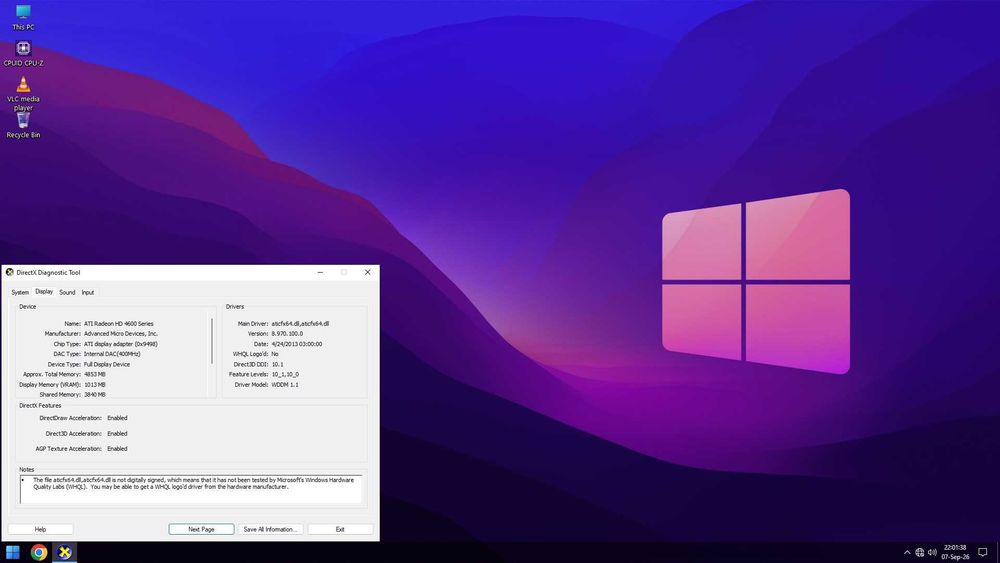The height and width of the screenshot is (563, 1000).
Task: Launch Google Chrome from taskbar
Action: 39,552
